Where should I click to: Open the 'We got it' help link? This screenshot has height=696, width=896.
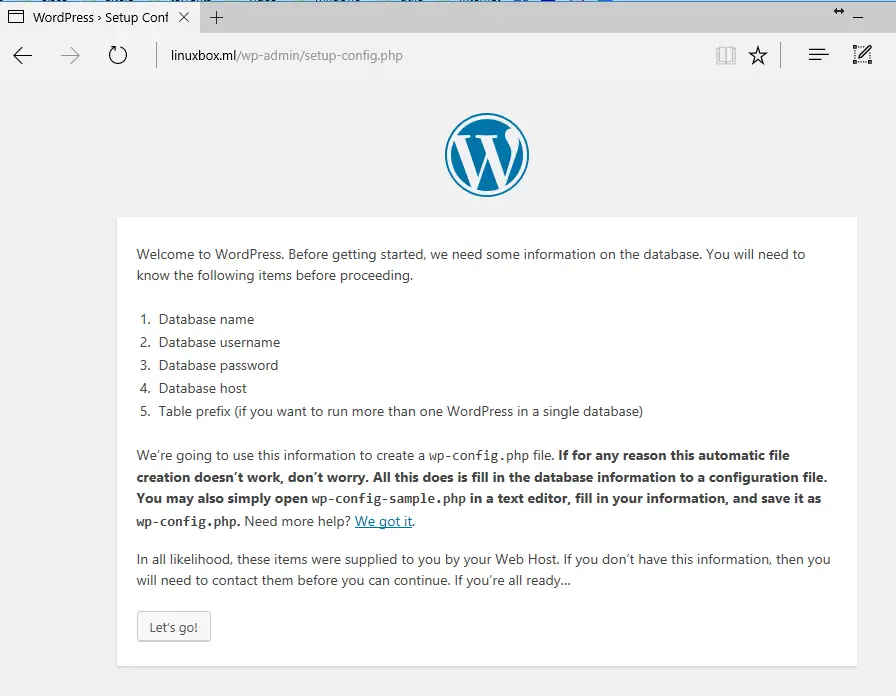tap(383, 521)
